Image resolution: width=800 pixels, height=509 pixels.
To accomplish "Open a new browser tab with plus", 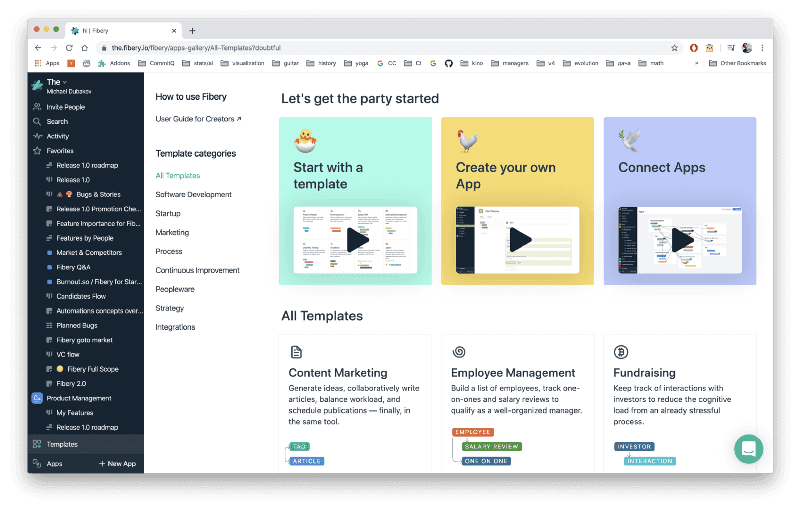I will click(192, 31).
